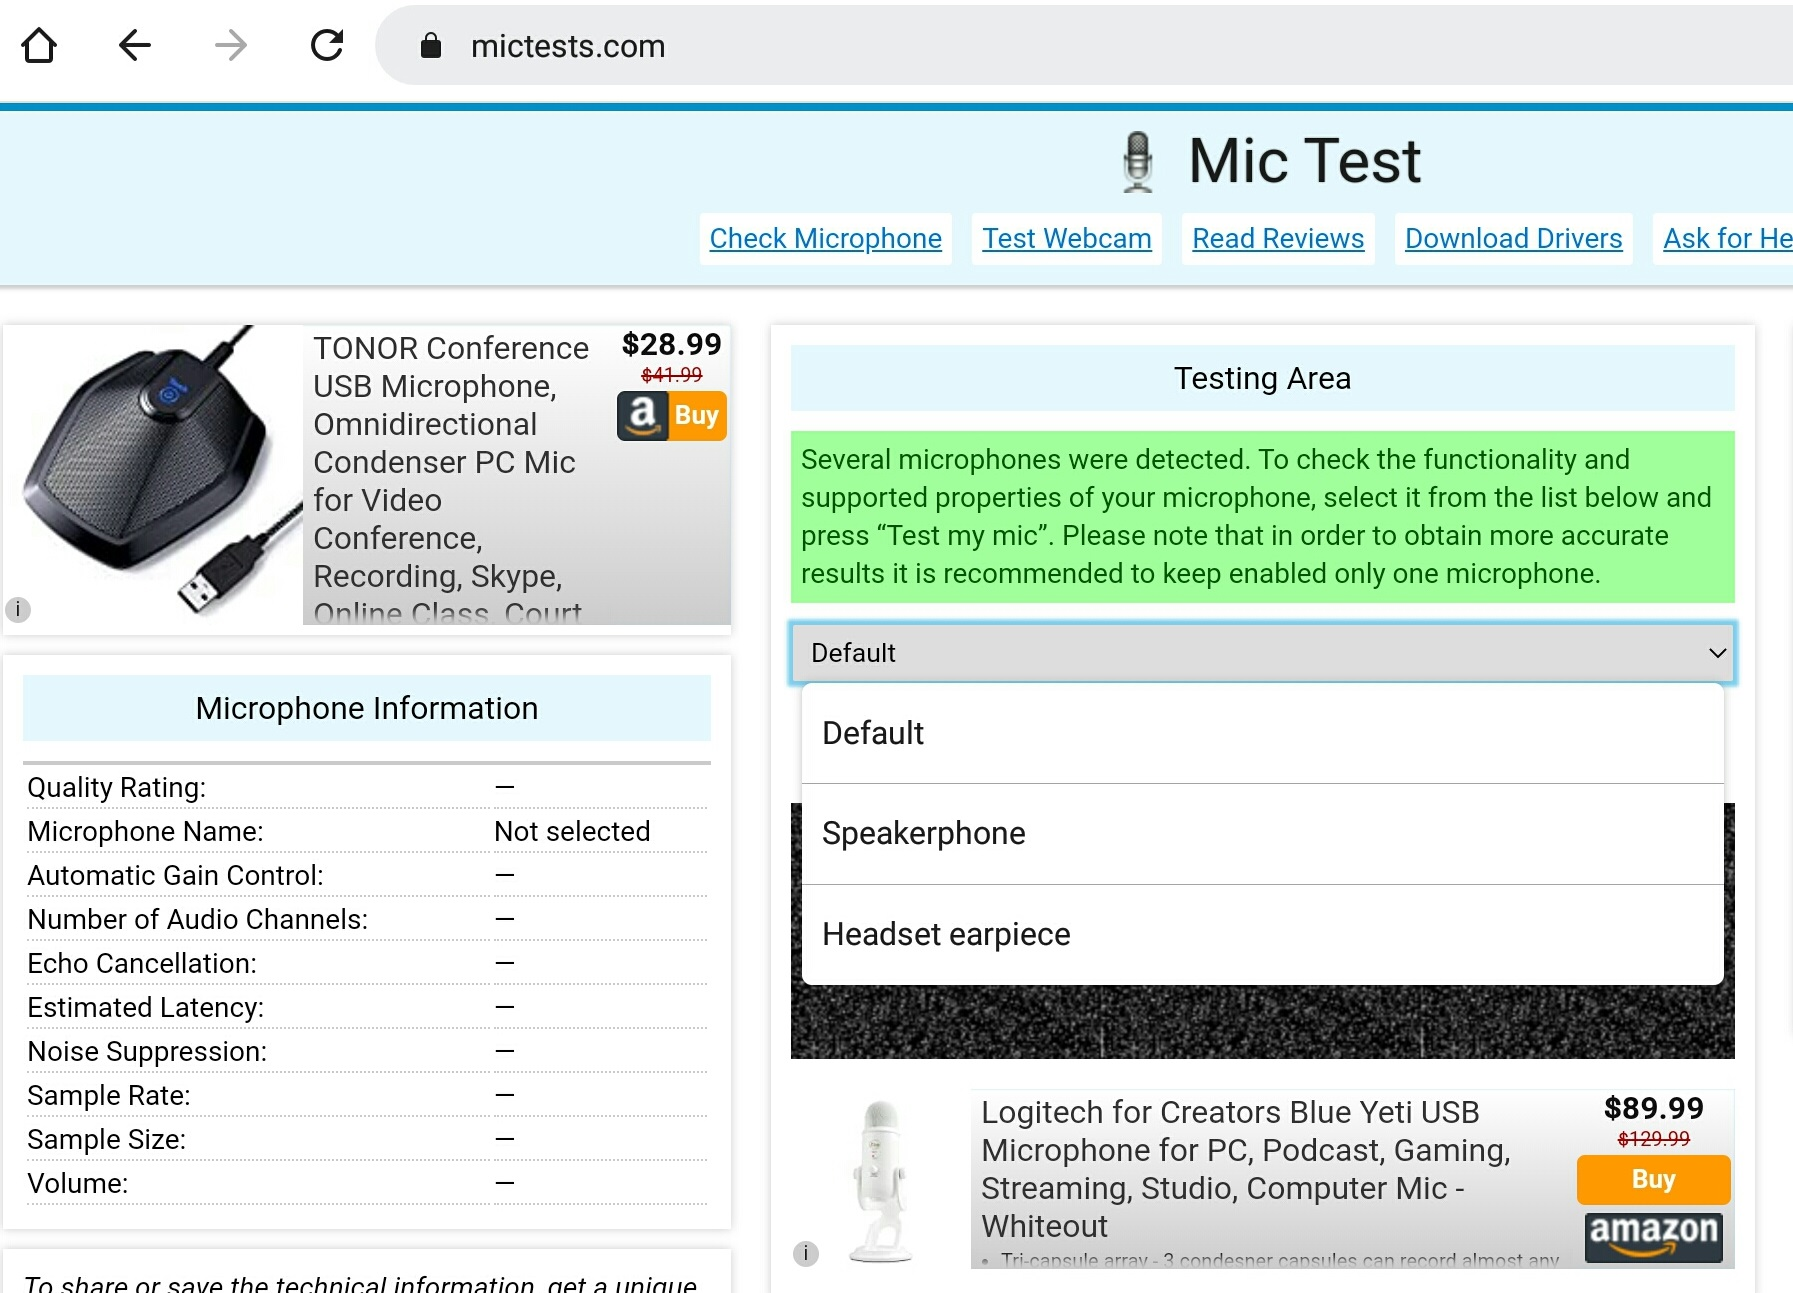Choose Headset earpiece from the microphone list
Screen dimensions: 1793x1293
[1262, 935]
